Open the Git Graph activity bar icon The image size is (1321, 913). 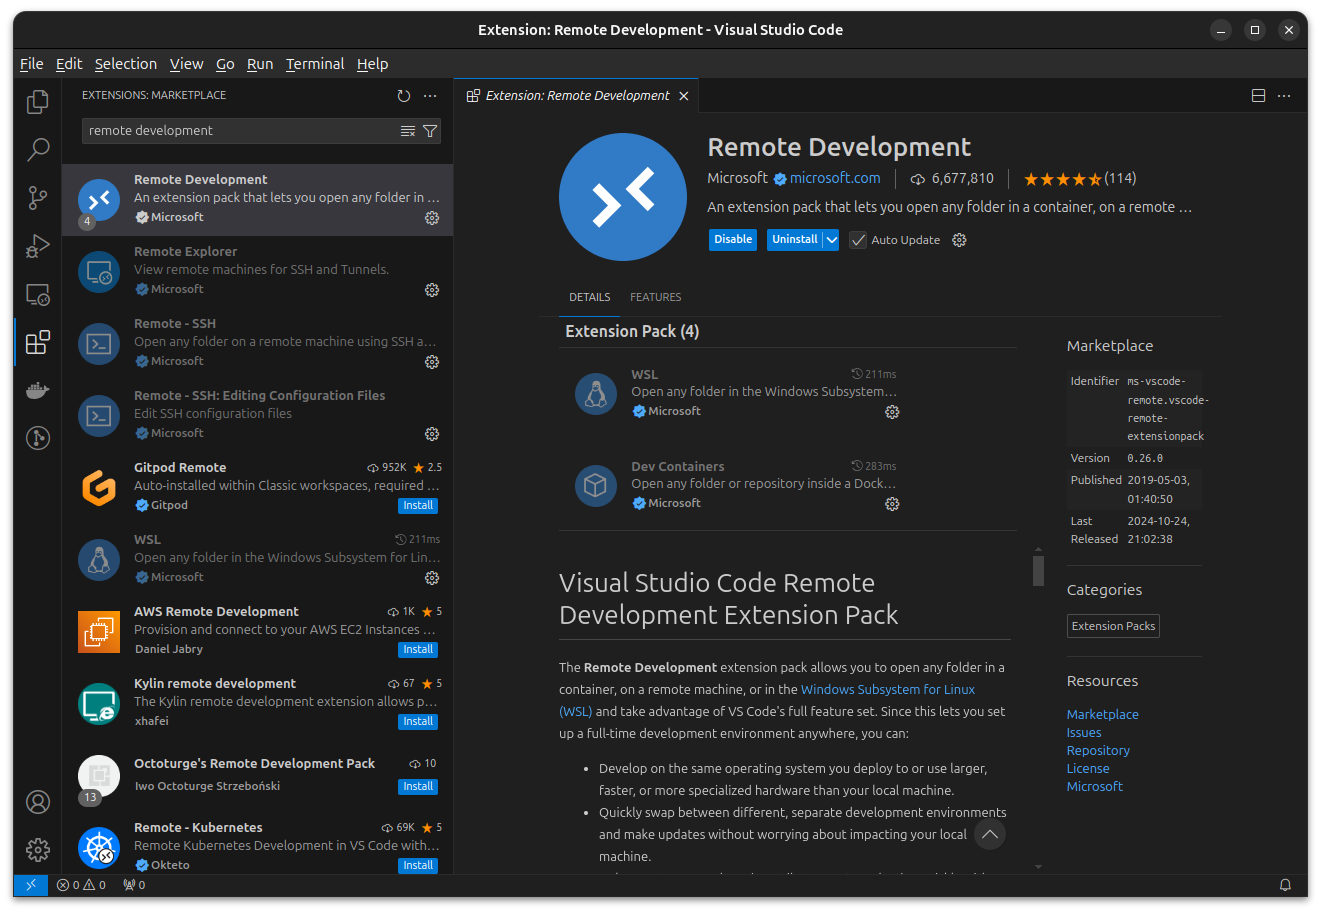[x=38, y=438]
